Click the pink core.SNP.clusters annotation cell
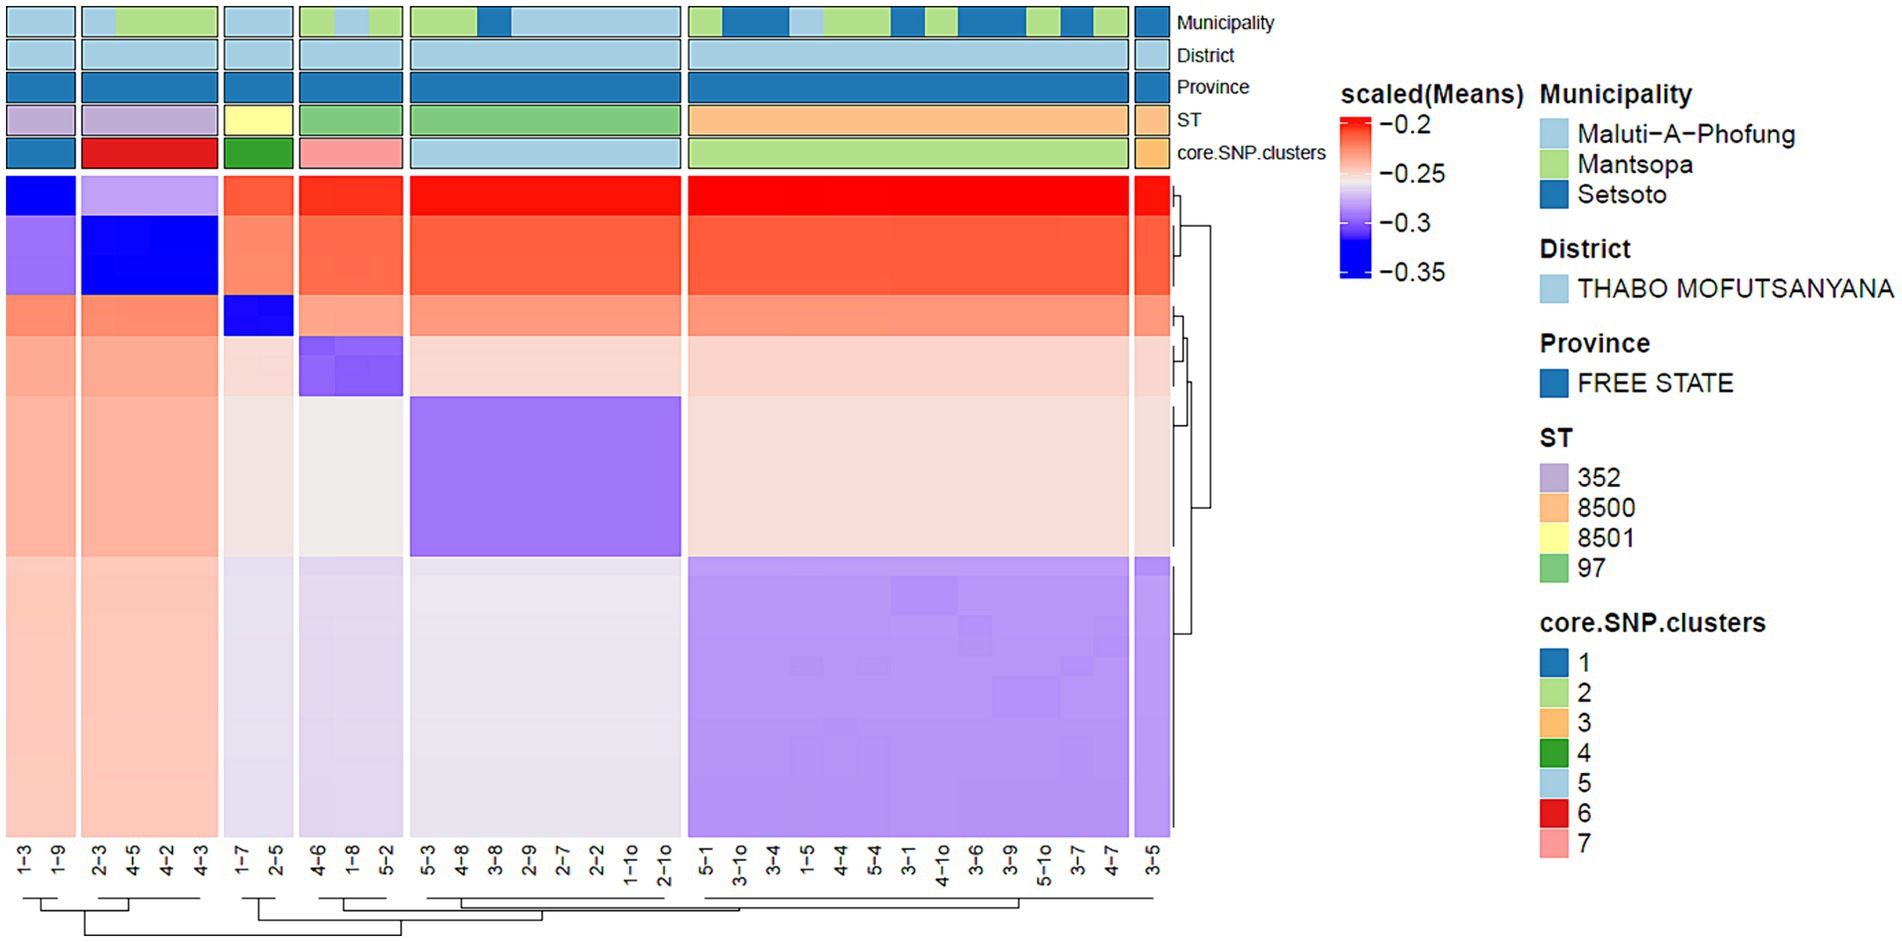The width and height of the screenshot is (1902, 942). coord(351,153)
